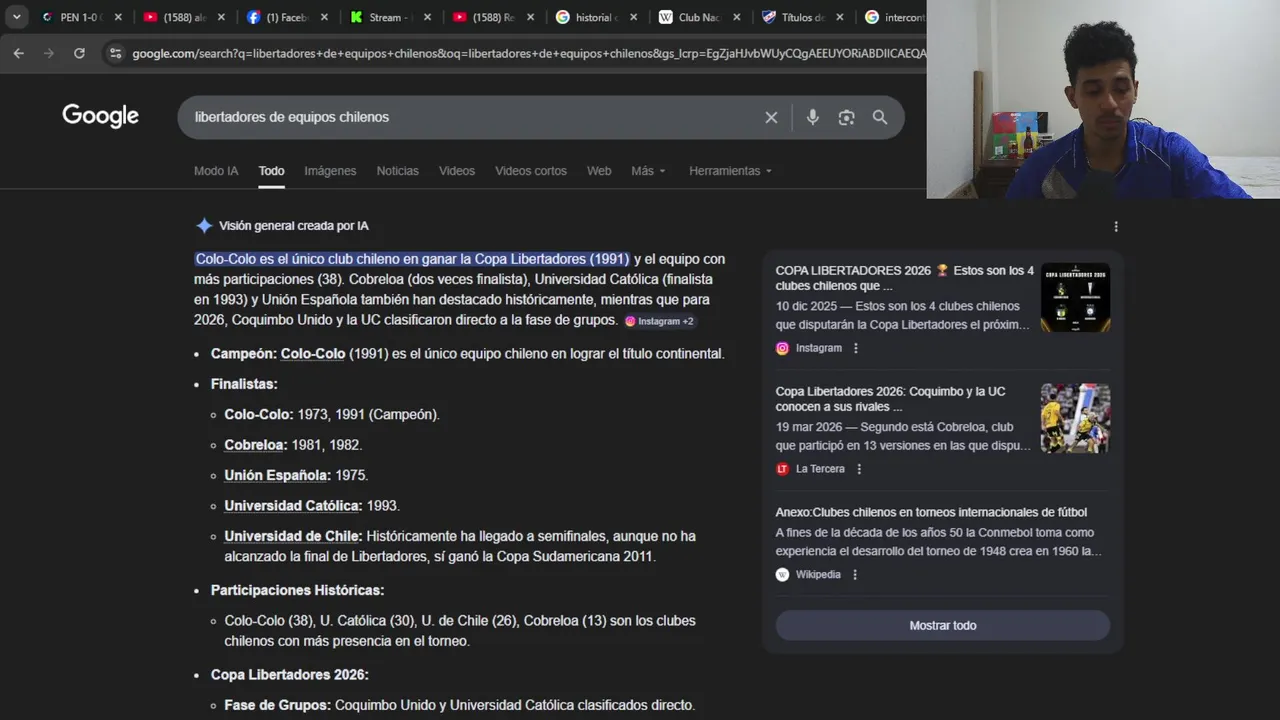Open 'Anexo:Clubes chilenos en torneos internacionales' article
This screenshot has height=720, width=1280.
tap(931, 512)
